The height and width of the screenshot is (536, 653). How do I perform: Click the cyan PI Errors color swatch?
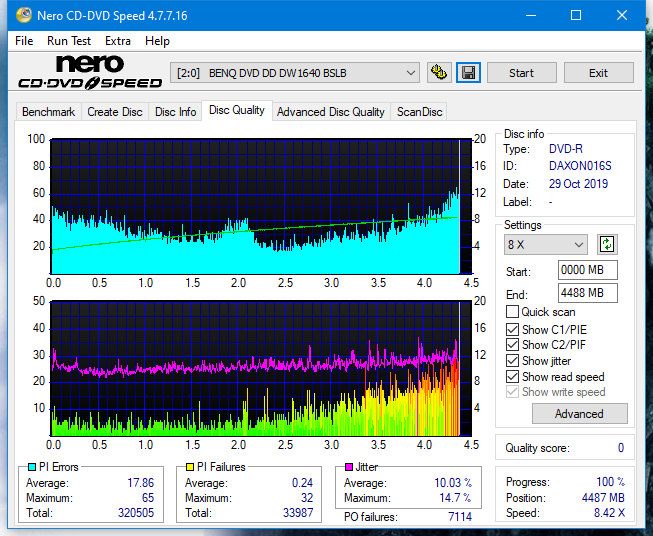(x=32, y=467)
